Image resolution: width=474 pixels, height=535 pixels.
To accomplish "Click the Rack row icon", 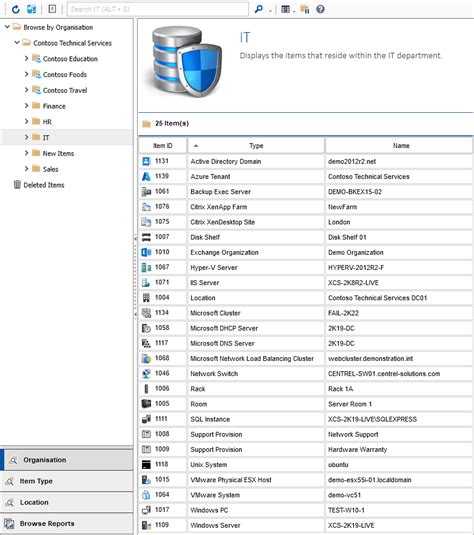I will [146, 389].
